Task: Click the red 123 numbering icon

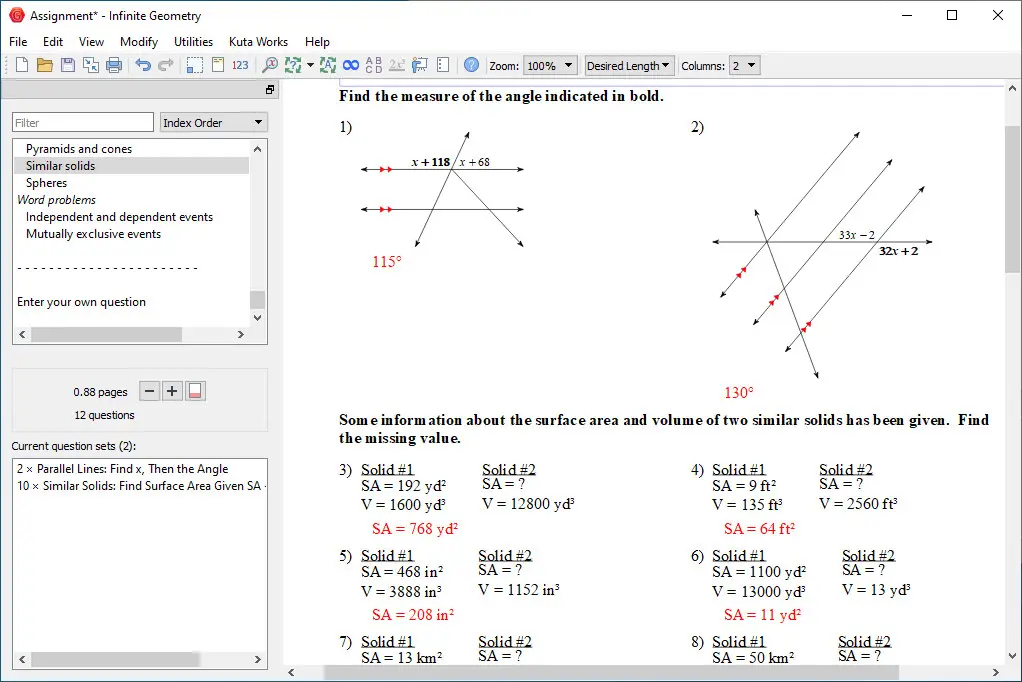Action: tap(241, 65)
